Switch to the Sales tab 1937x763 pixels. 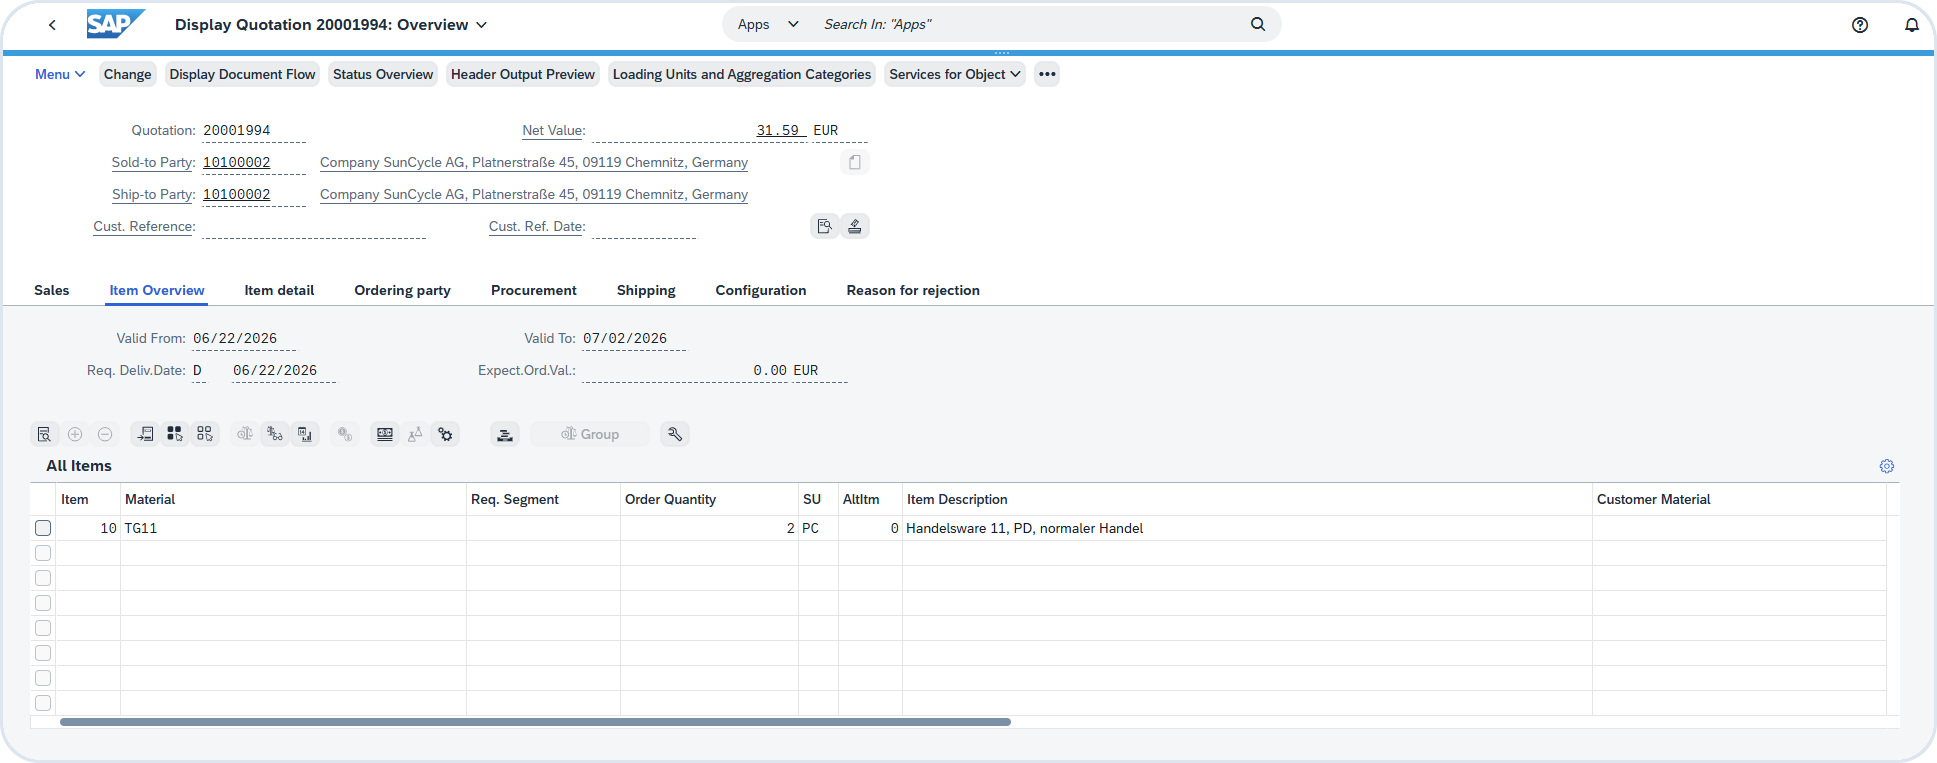52,290
